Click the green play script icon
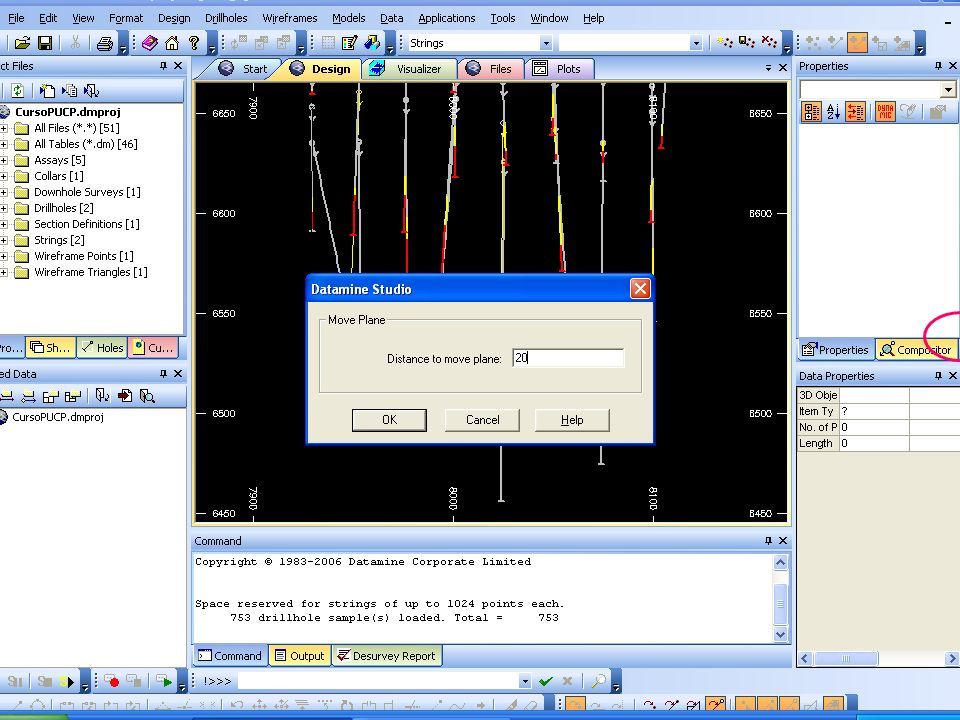Screen dimensions: 960x720 coord(164,681)
